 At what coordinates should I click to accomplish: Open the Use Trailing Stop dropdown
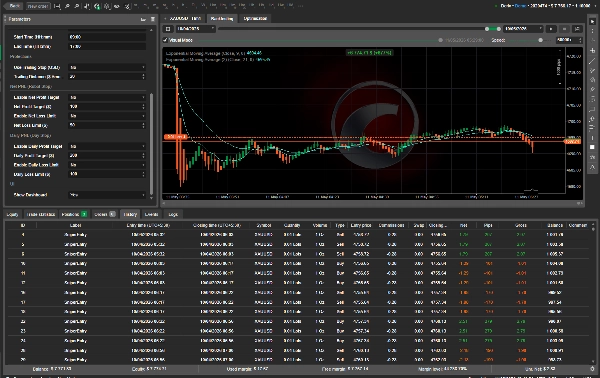point(107,67)
